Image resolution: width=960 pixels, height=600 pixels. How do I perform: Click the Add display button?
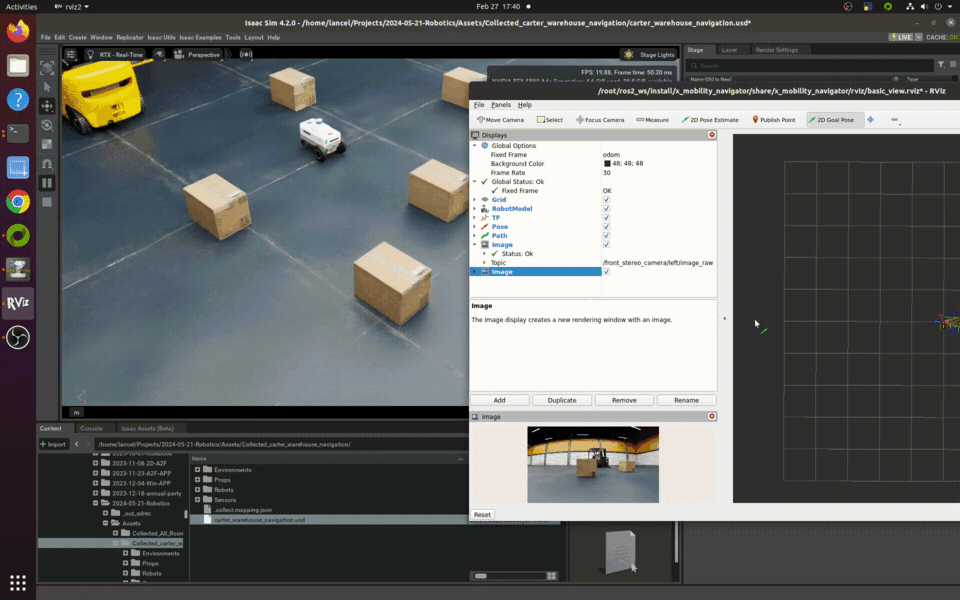(x=499, y=400)
